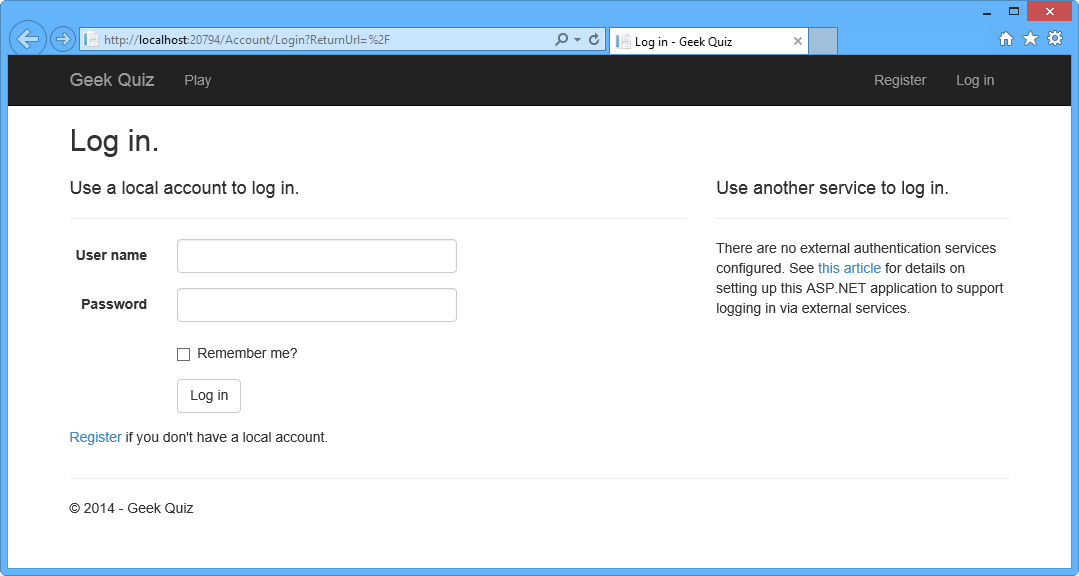The height and width of the screenshot is (576, 1079).
Task: Open browser Tools gear icon
Action: [1054, 39]
